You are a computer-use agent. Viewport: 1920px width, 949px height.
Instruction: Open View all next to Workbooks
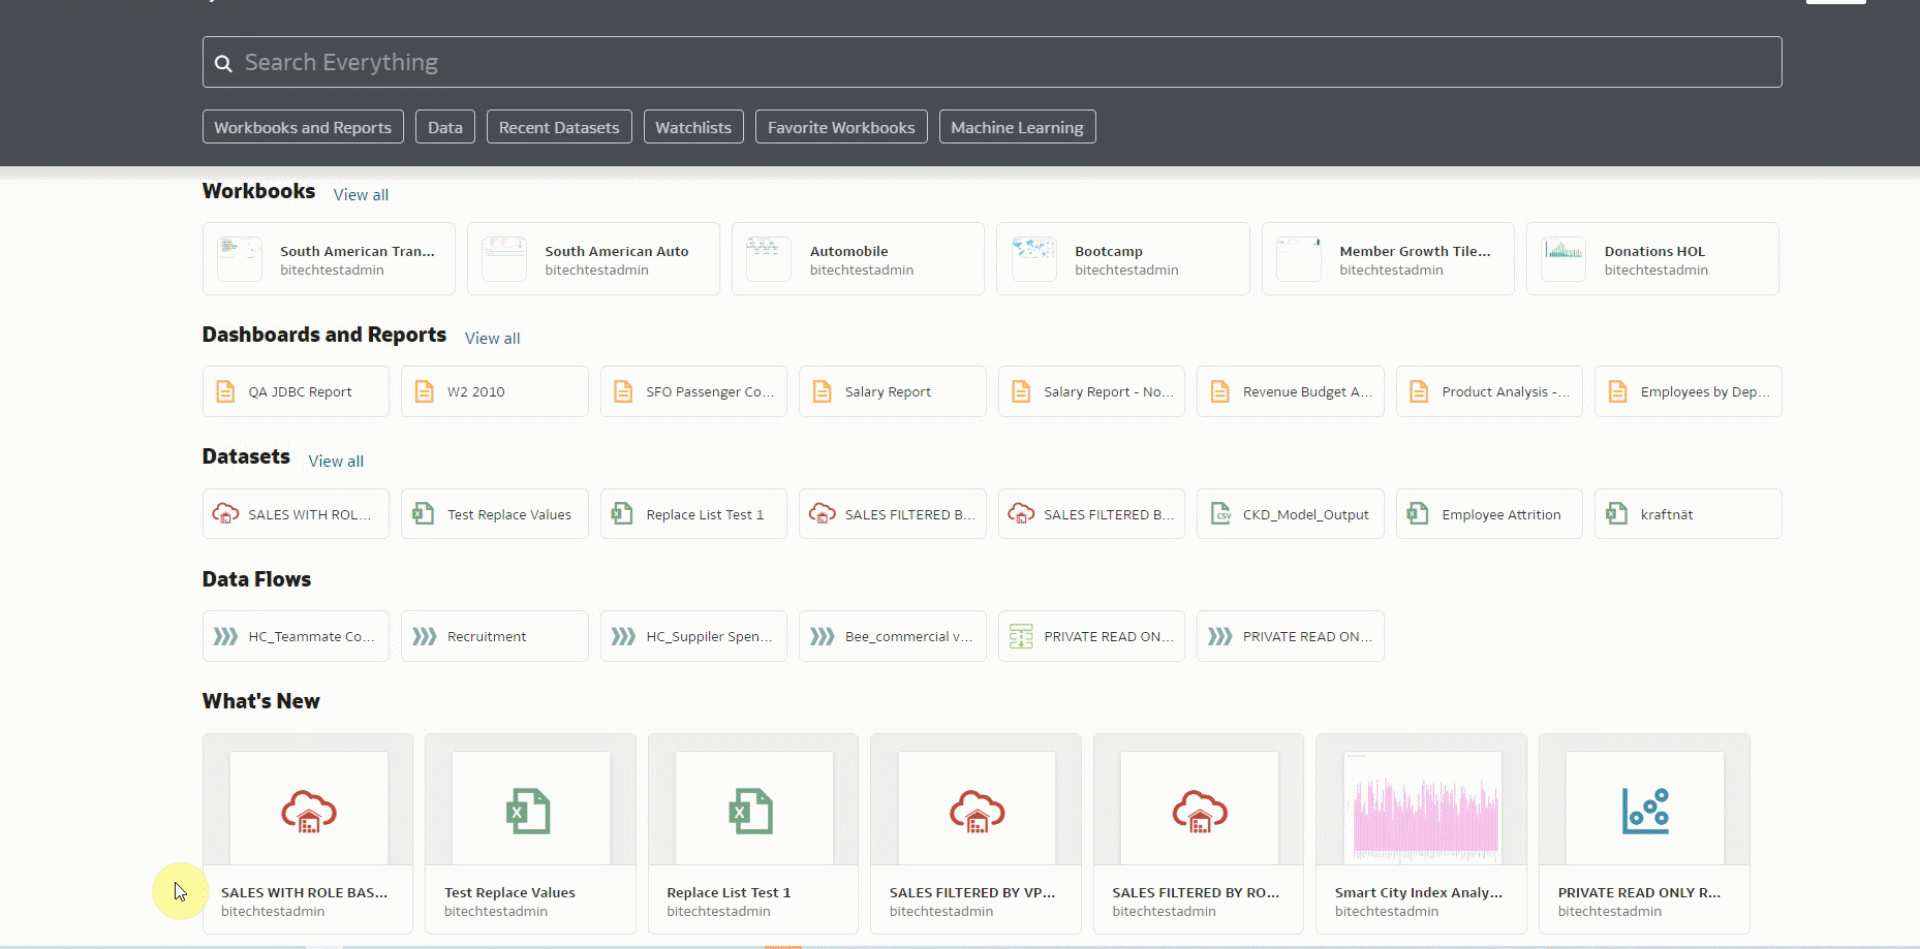point(360,194)
